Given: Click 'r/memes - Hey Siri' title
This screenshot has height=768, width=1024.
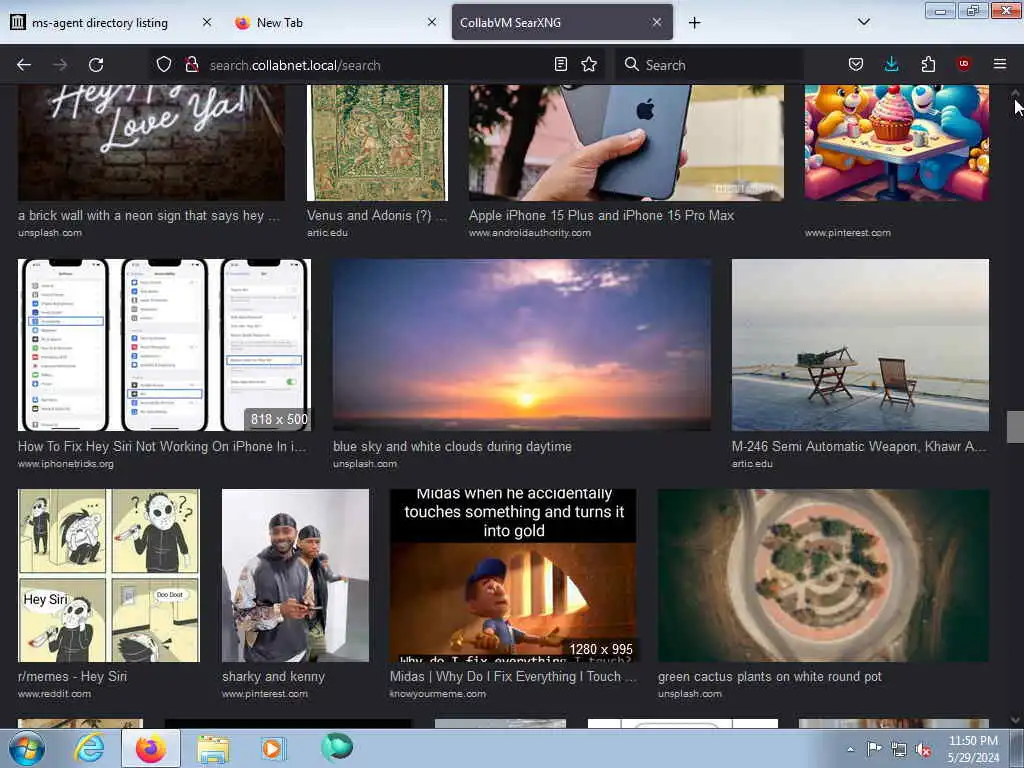Looking at the screenshot, I should [x=72, y=677].
